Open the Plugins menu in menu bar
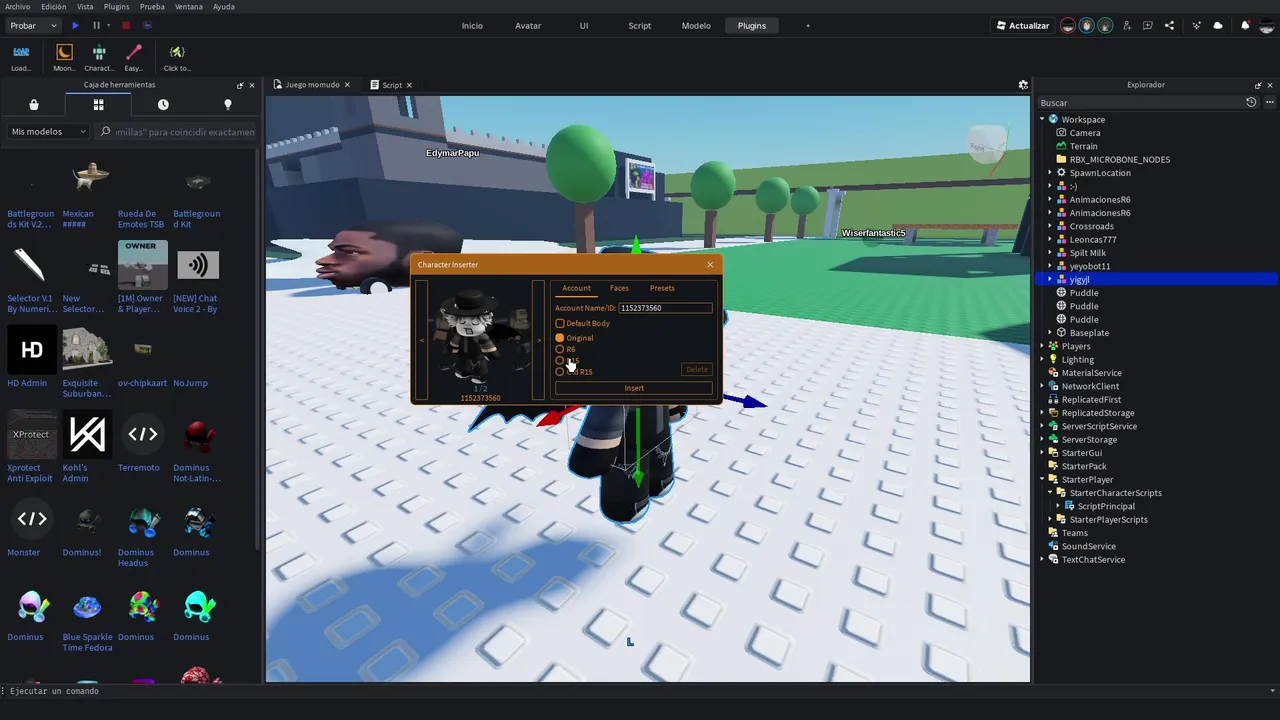The width and height of the screenshot is (1280, 720). 116,6
